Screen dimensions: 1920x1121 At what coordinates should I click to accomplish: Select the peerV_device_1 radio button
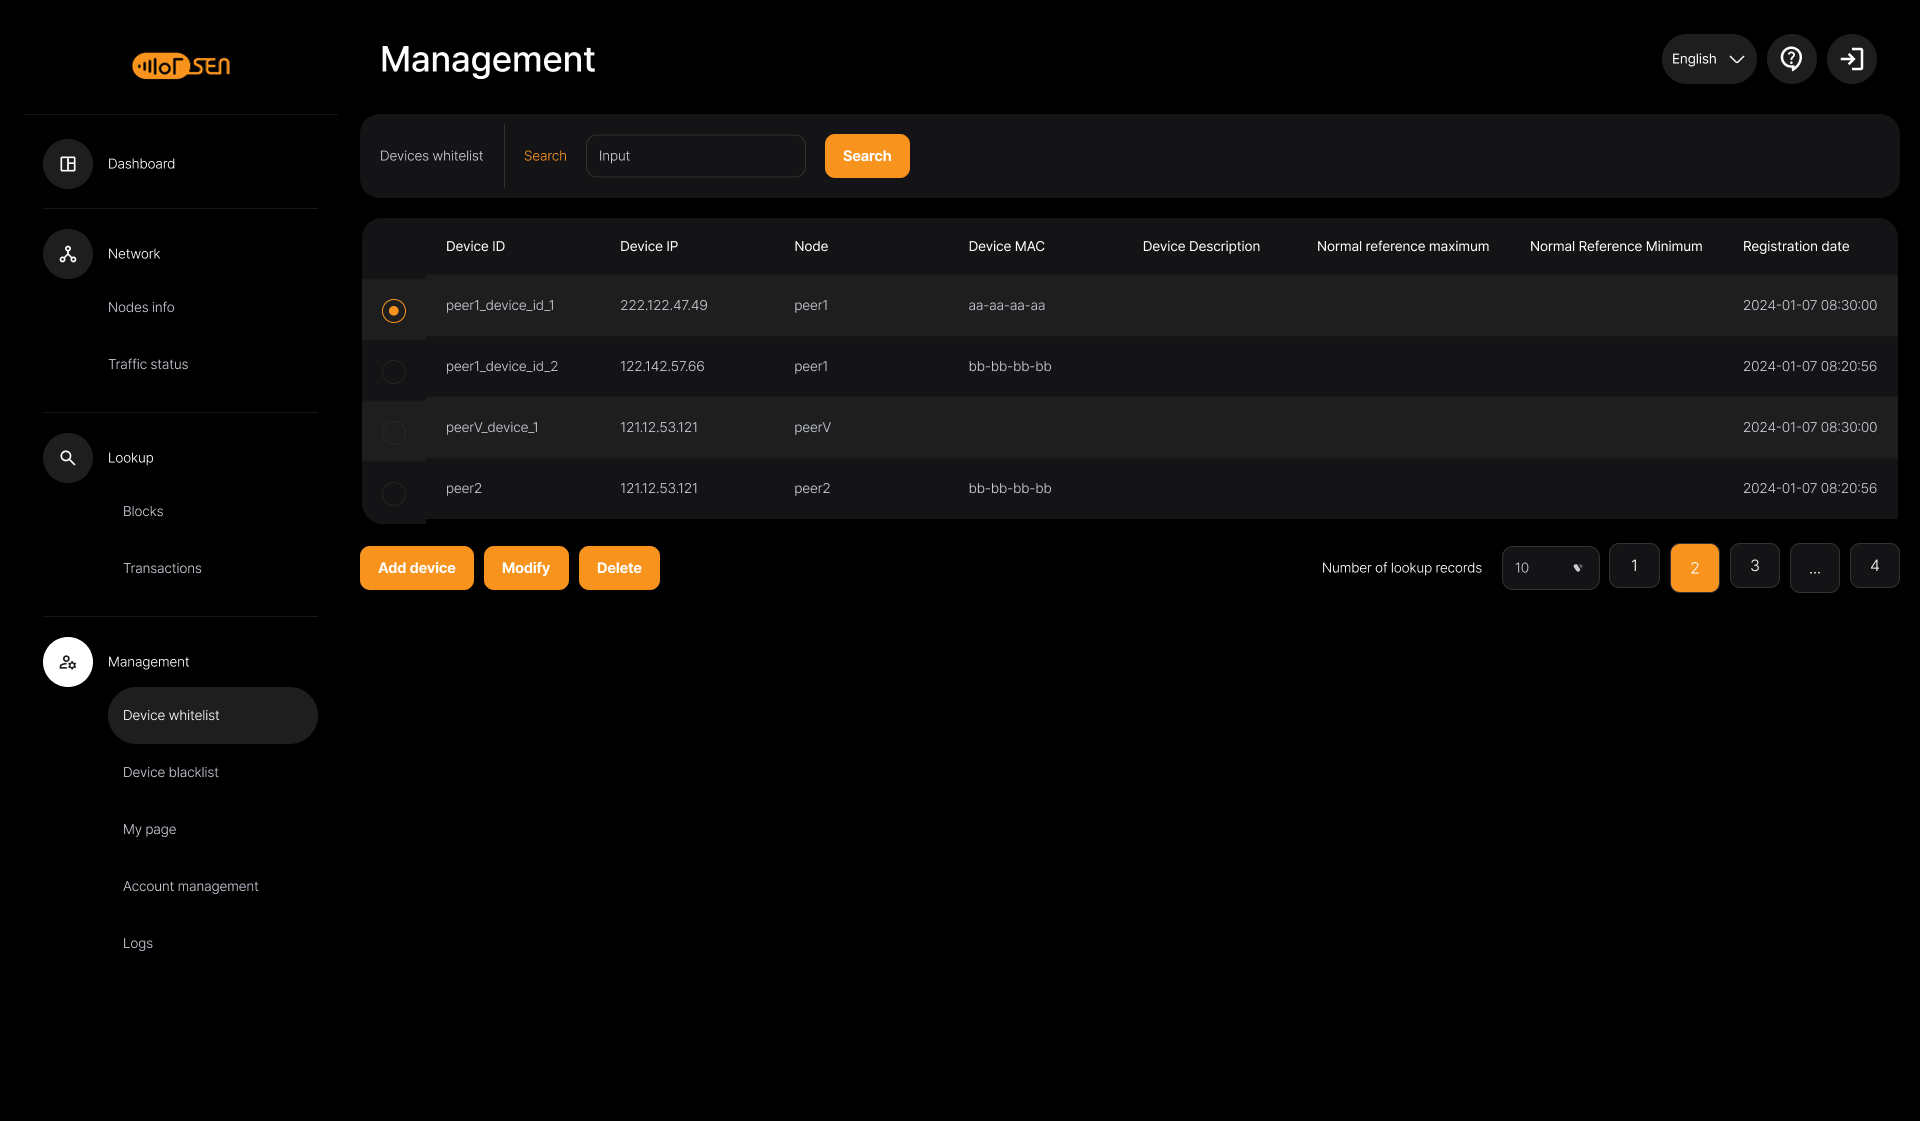pos(394,433)
